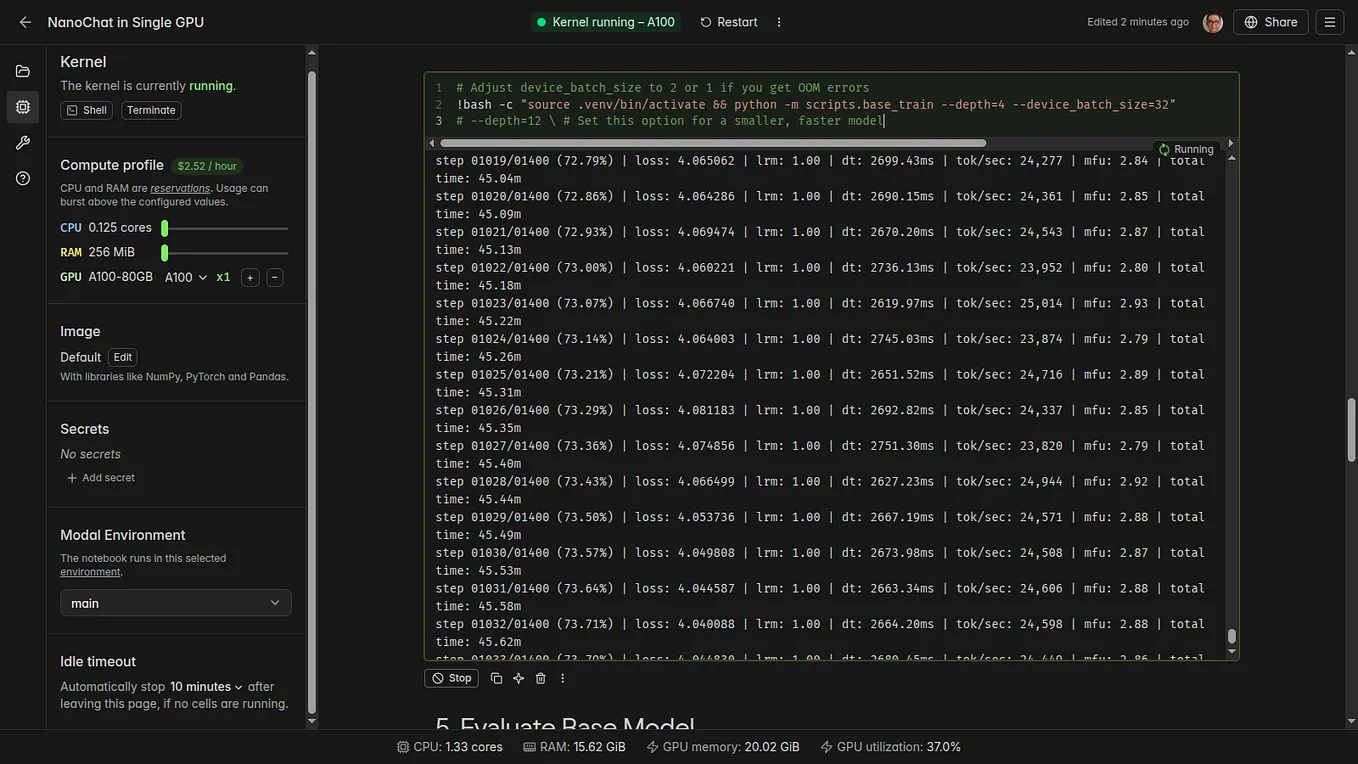Image resolution: width=1358 pixels, height=764 pixels.
Task: Add a secret
Action: coord(100,478)
